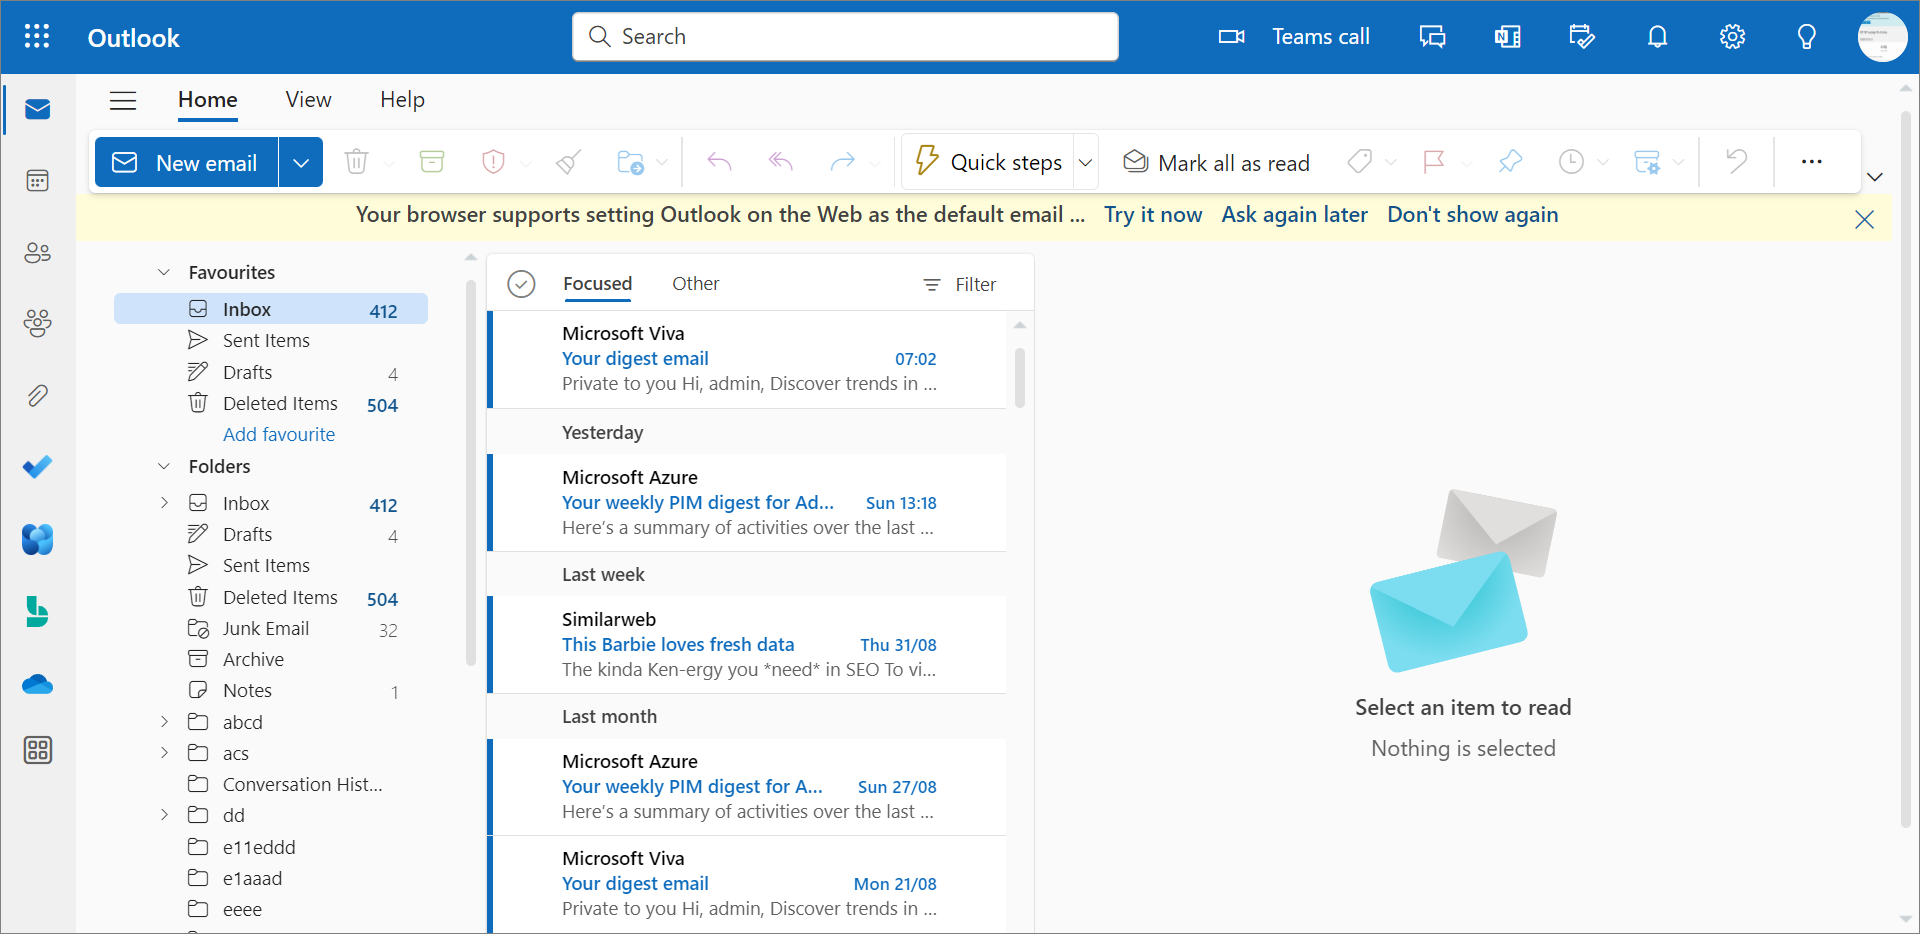Click the Flag icon in toolbar
The image size is (1920, 934).
pyautogui.click(x=1434, y=162)
